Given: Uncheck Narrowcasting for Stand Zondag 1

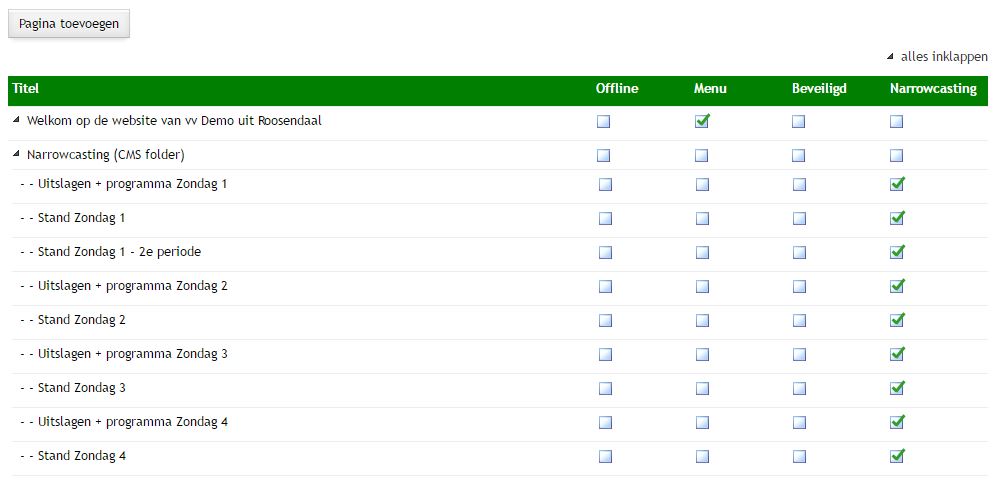Looking at the screenshot, I should [x=897, y=218].
